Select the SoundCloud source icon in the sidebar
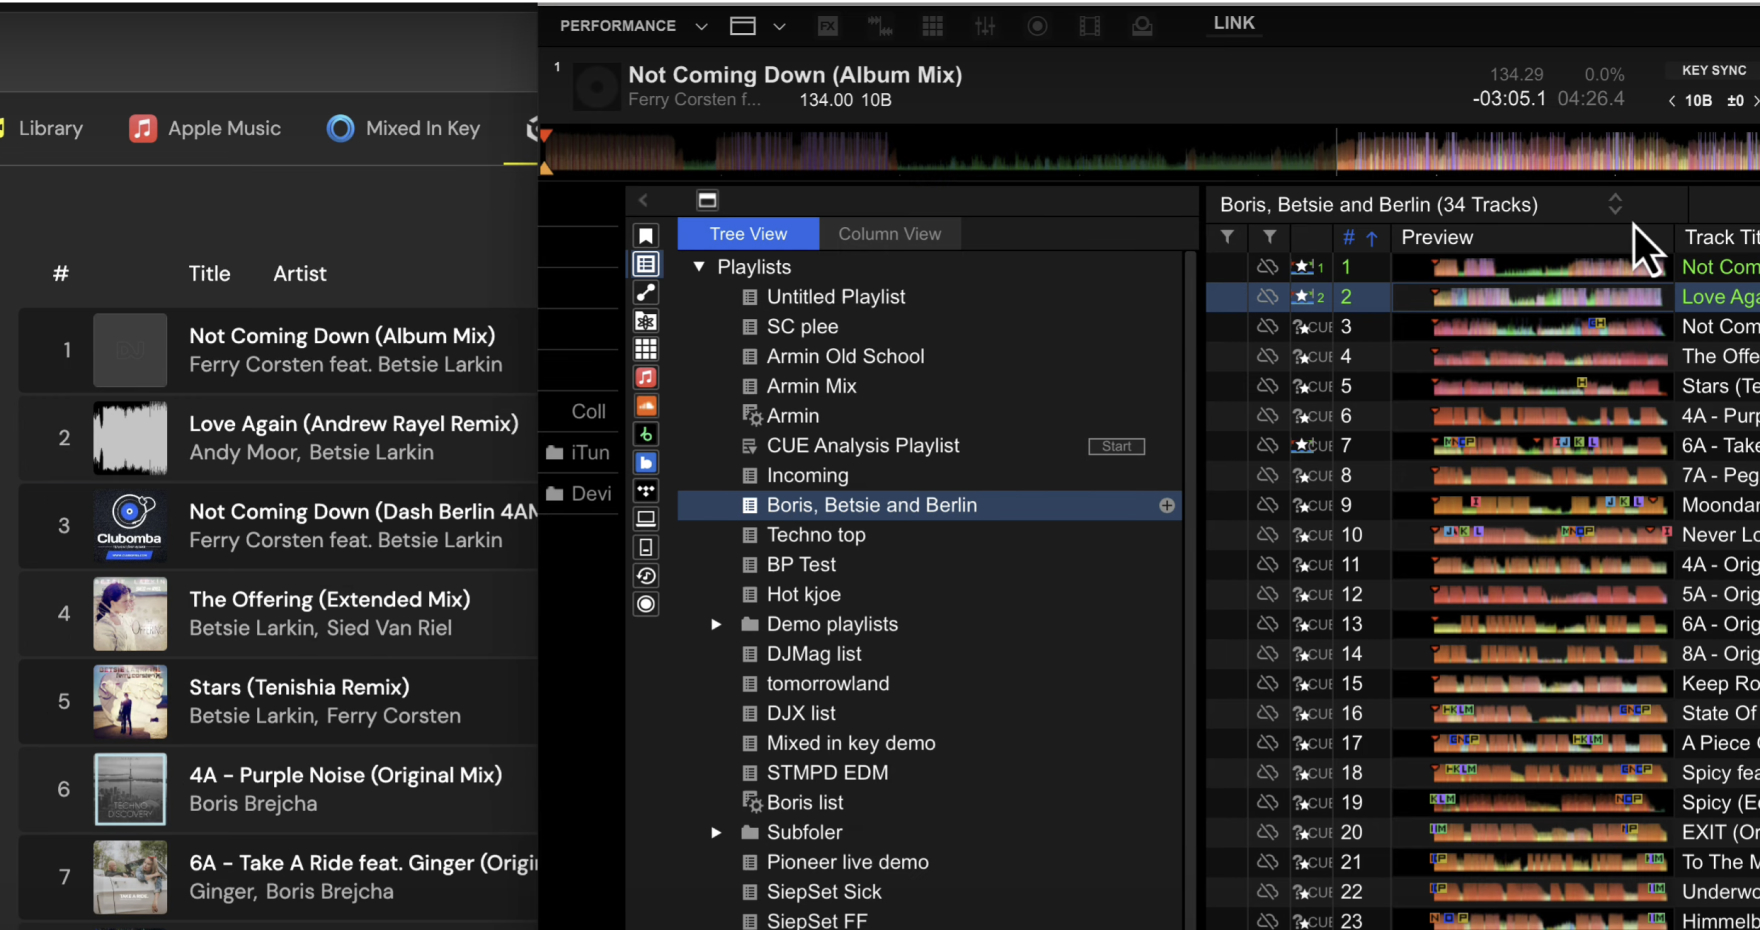Viewport: 1760px width, 930px height. pos(646,405)
